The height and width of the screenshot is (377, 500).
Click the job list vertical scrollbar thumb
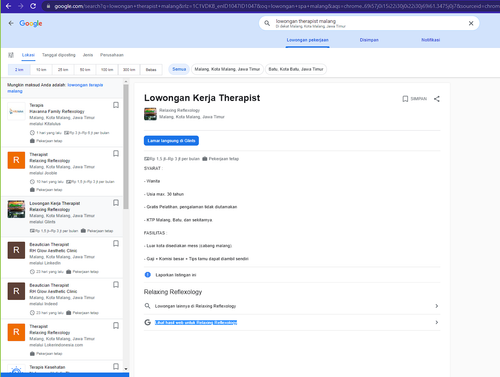pos(126,147)
